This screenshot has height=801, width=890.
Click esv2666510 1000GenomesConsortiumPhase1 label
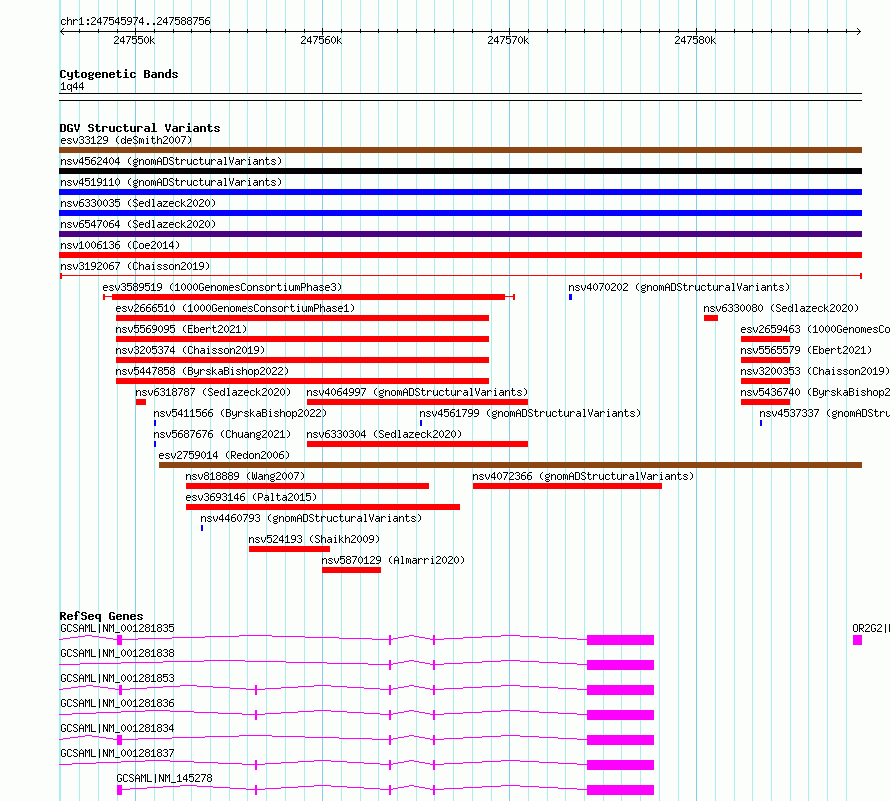point(235,308)
